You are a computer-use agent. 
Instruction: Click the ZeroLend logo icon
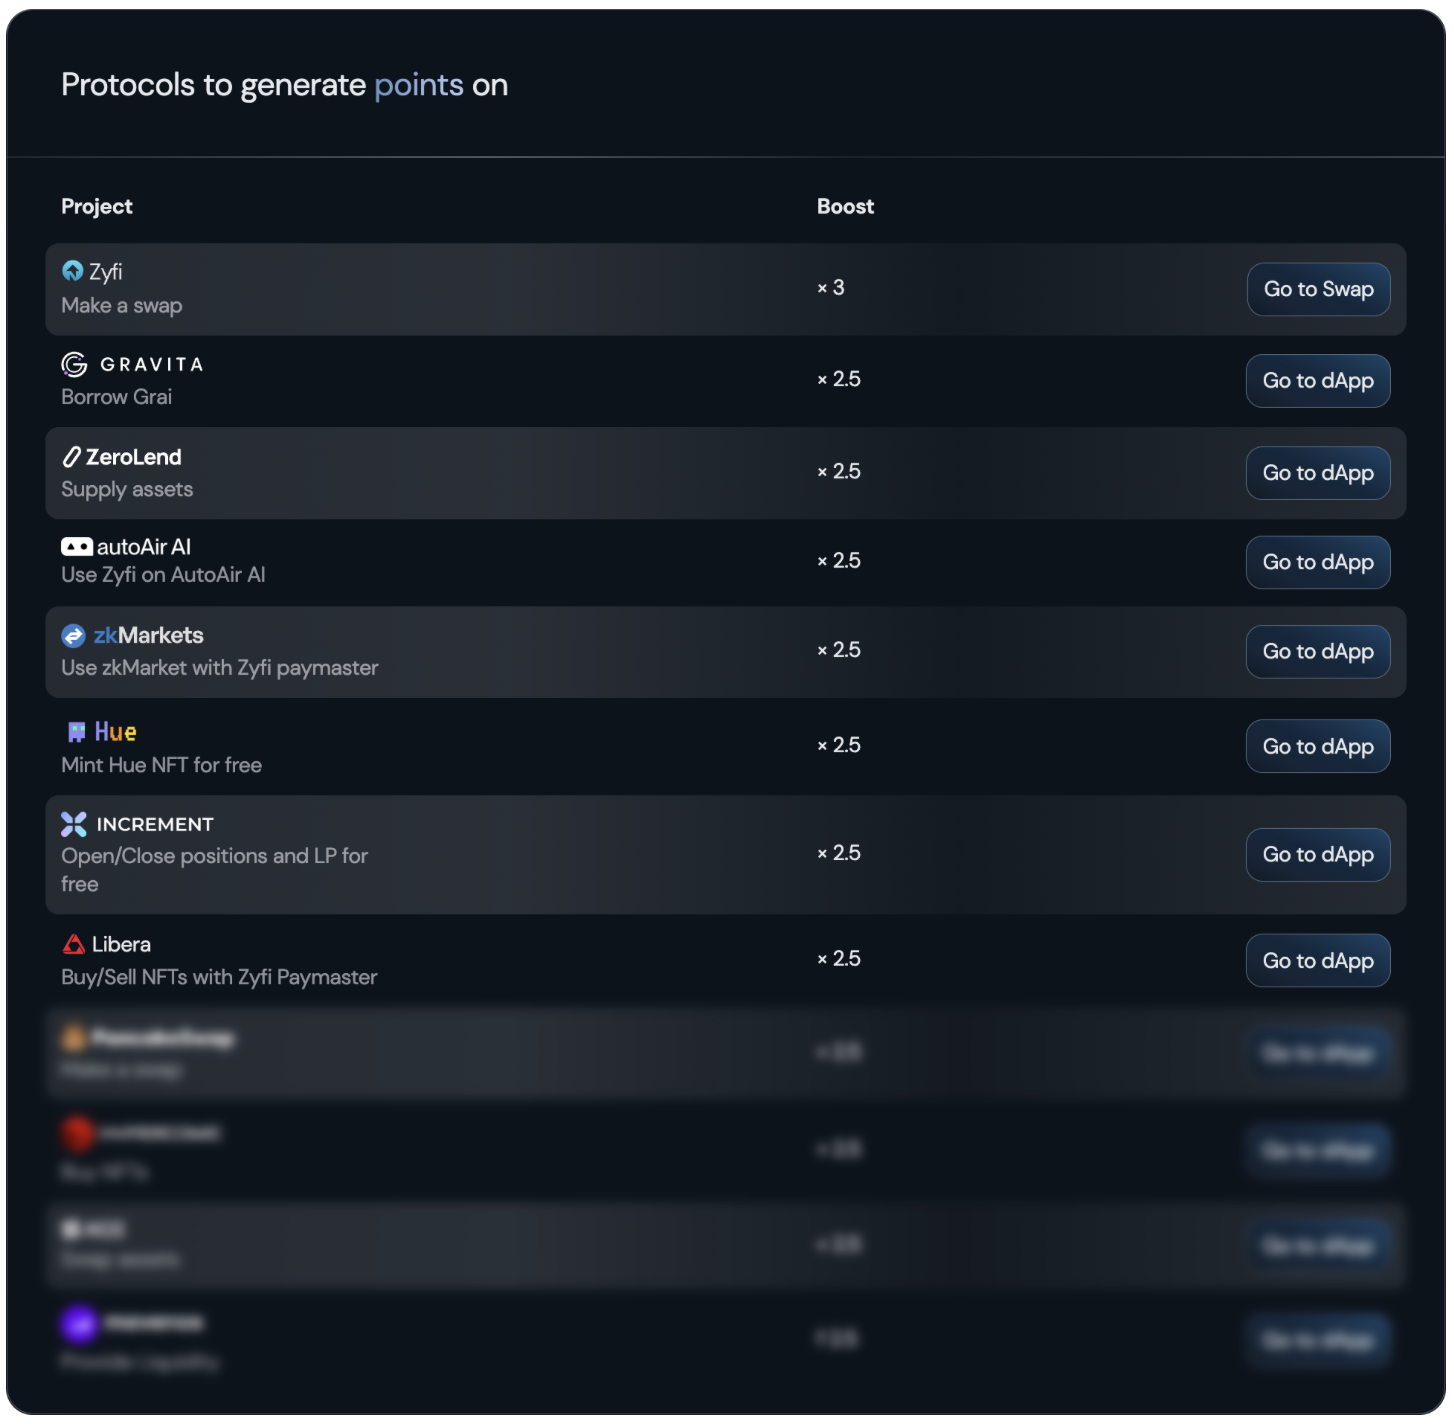71,457
